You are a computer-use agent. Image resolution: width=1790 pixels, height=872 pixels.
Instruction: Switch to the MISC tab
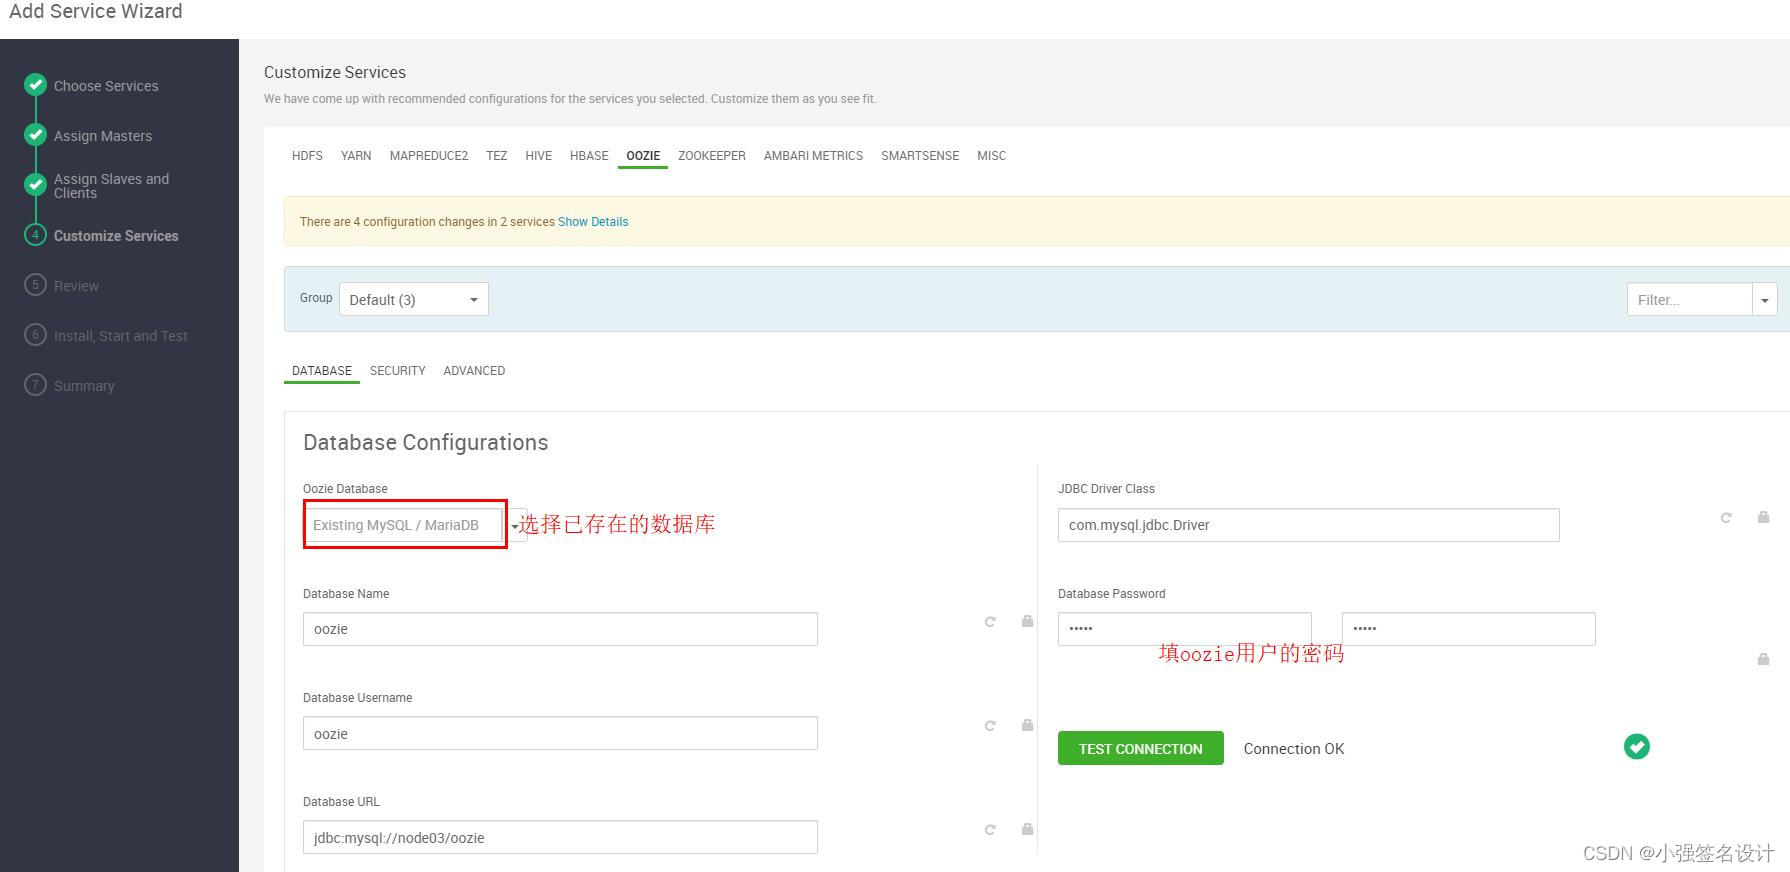point(992,156)
